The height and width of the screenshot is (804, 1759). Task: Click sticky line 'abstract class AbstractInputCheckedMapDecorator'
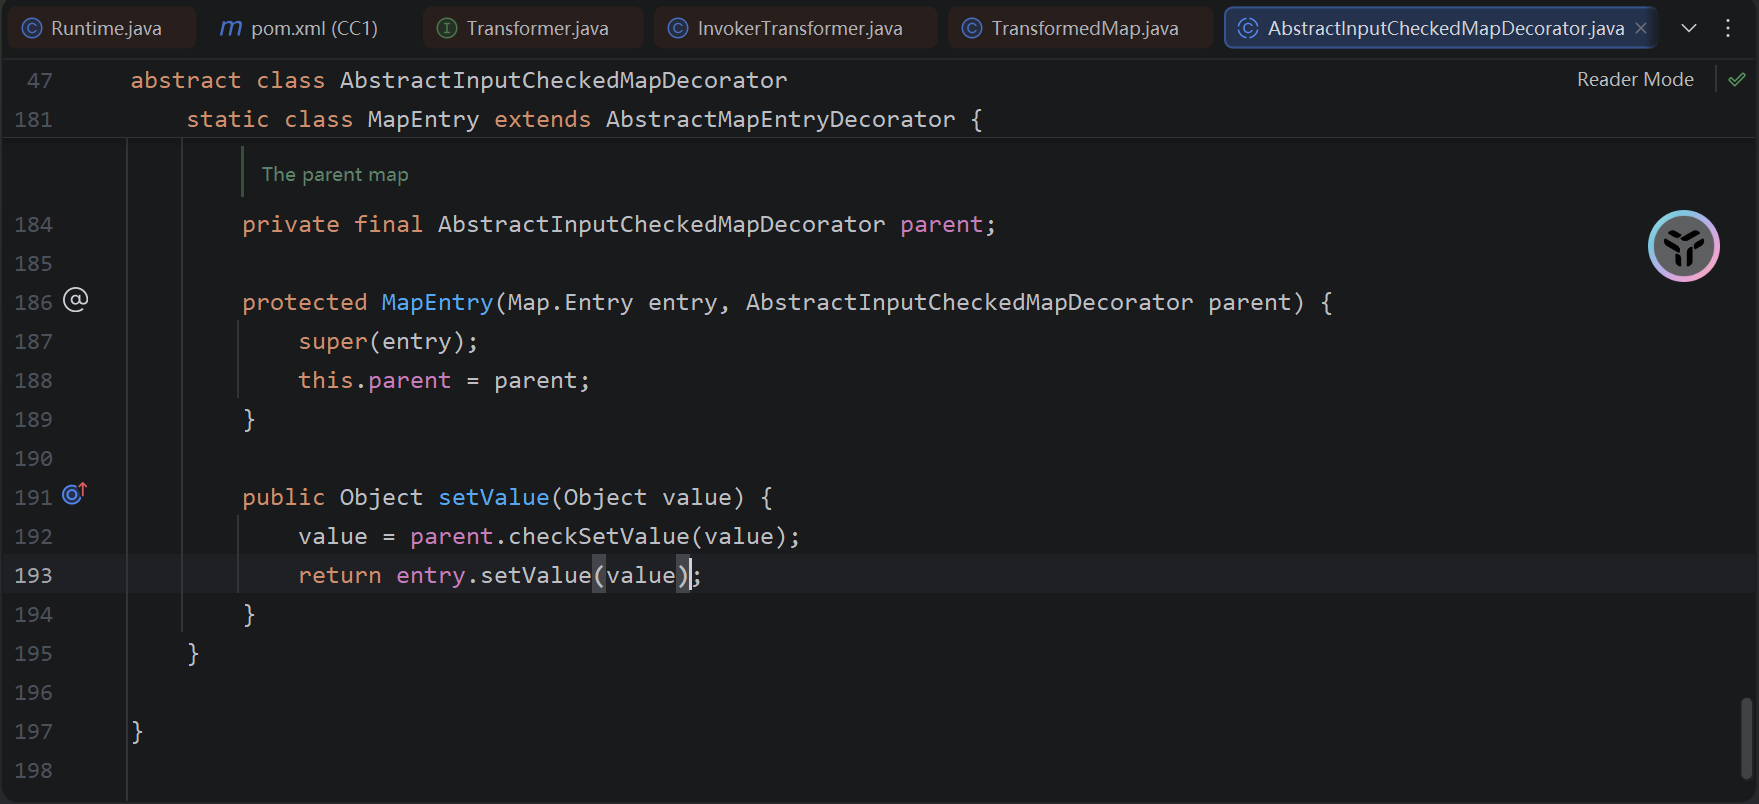pos(459,80)
